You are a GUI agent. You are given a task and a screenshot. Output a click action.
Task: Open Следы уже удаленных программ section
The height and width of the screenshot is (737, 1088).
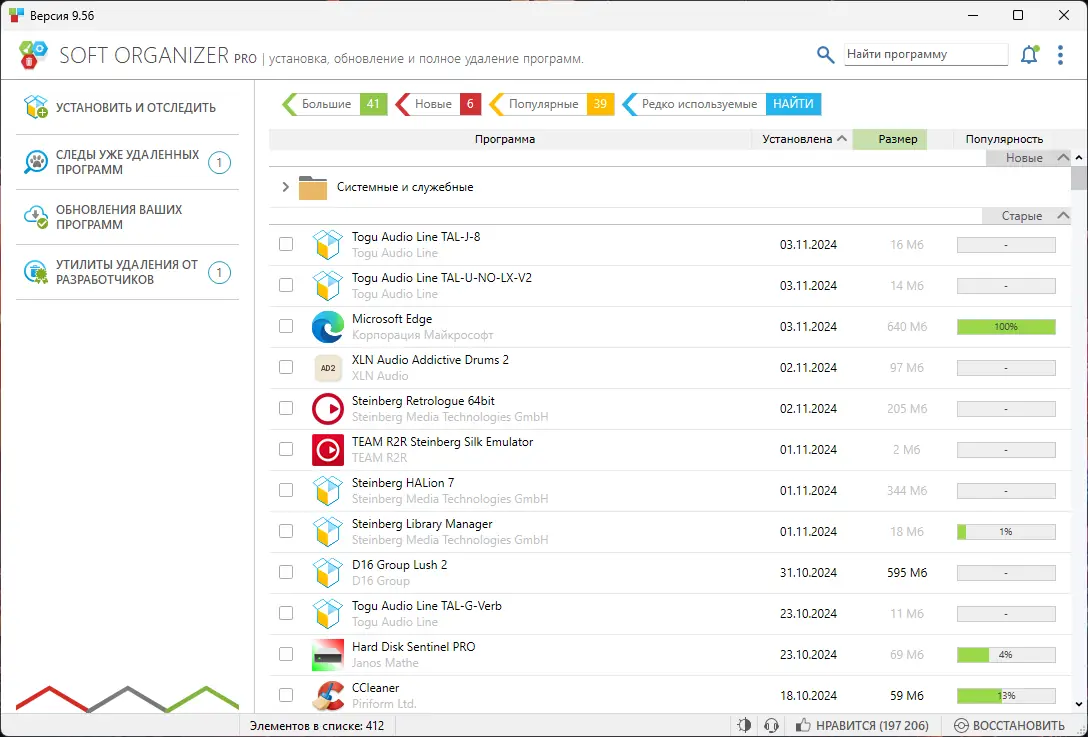[x=128, y=162]
